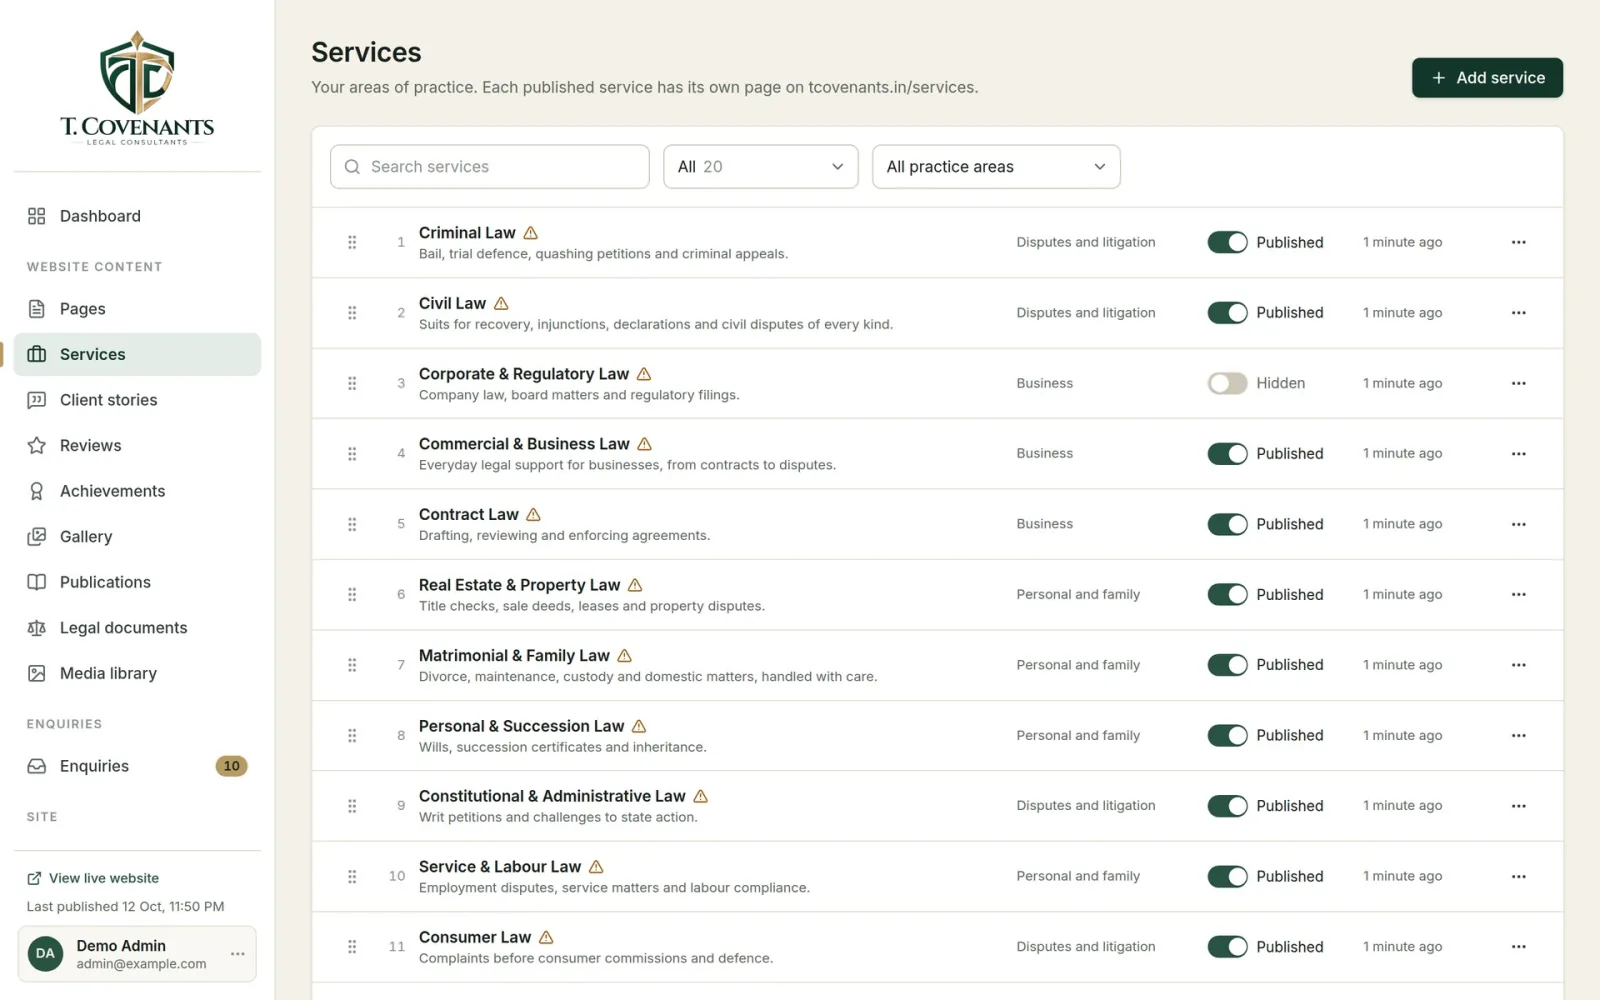Screen dimensions: 1600x1000
Task: Click the star icon next to Reviews
Action: tap(37, 445)
